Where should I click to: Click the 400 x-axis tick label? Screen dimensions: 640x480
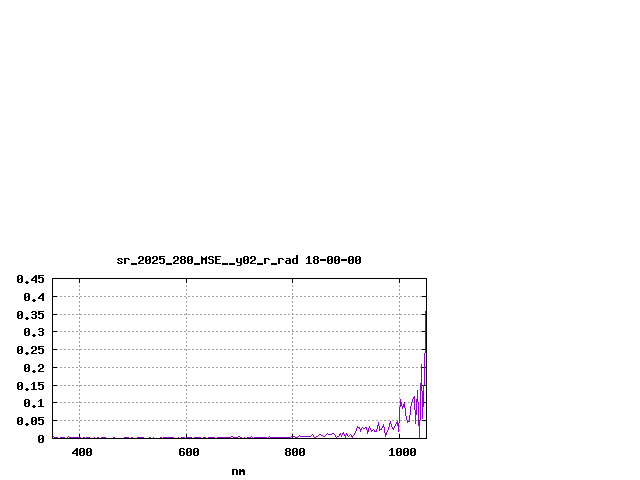(x=81, y=453)
